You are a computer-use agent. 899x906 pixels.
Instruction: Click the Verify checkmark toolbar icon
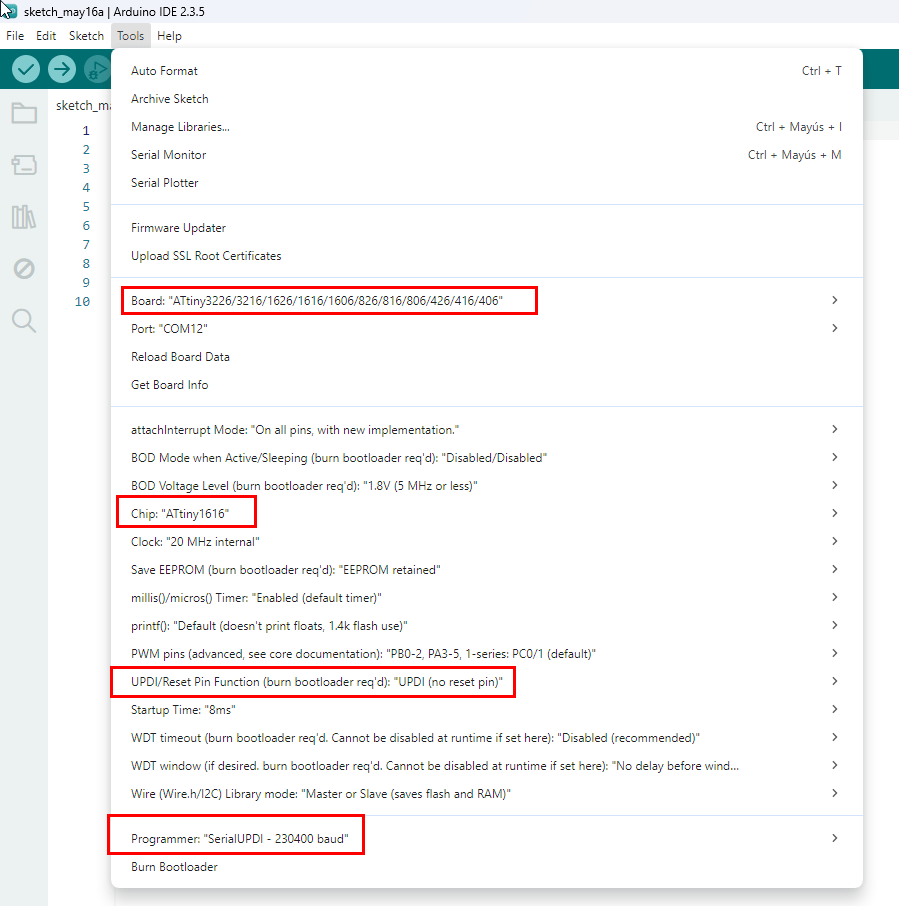[x=26, y=69]
